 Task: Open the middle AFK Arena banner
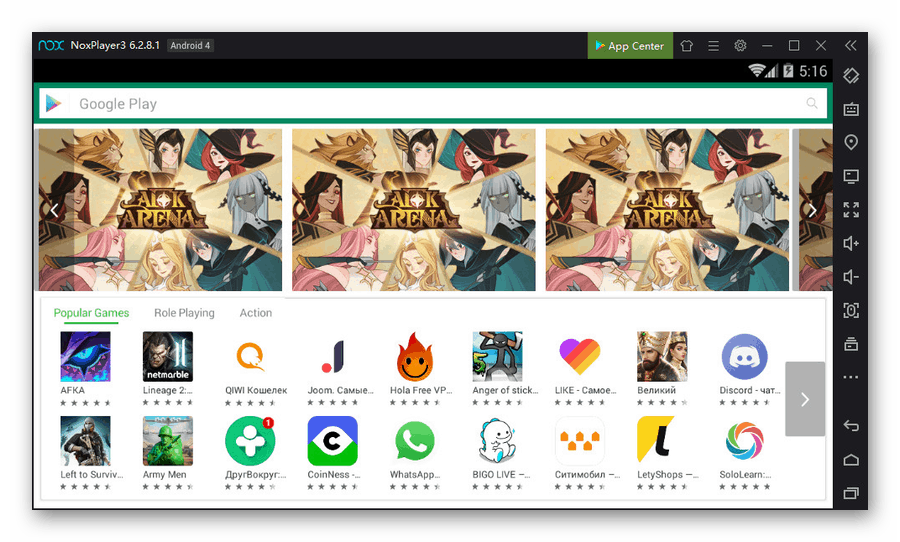tap(414, 210)
